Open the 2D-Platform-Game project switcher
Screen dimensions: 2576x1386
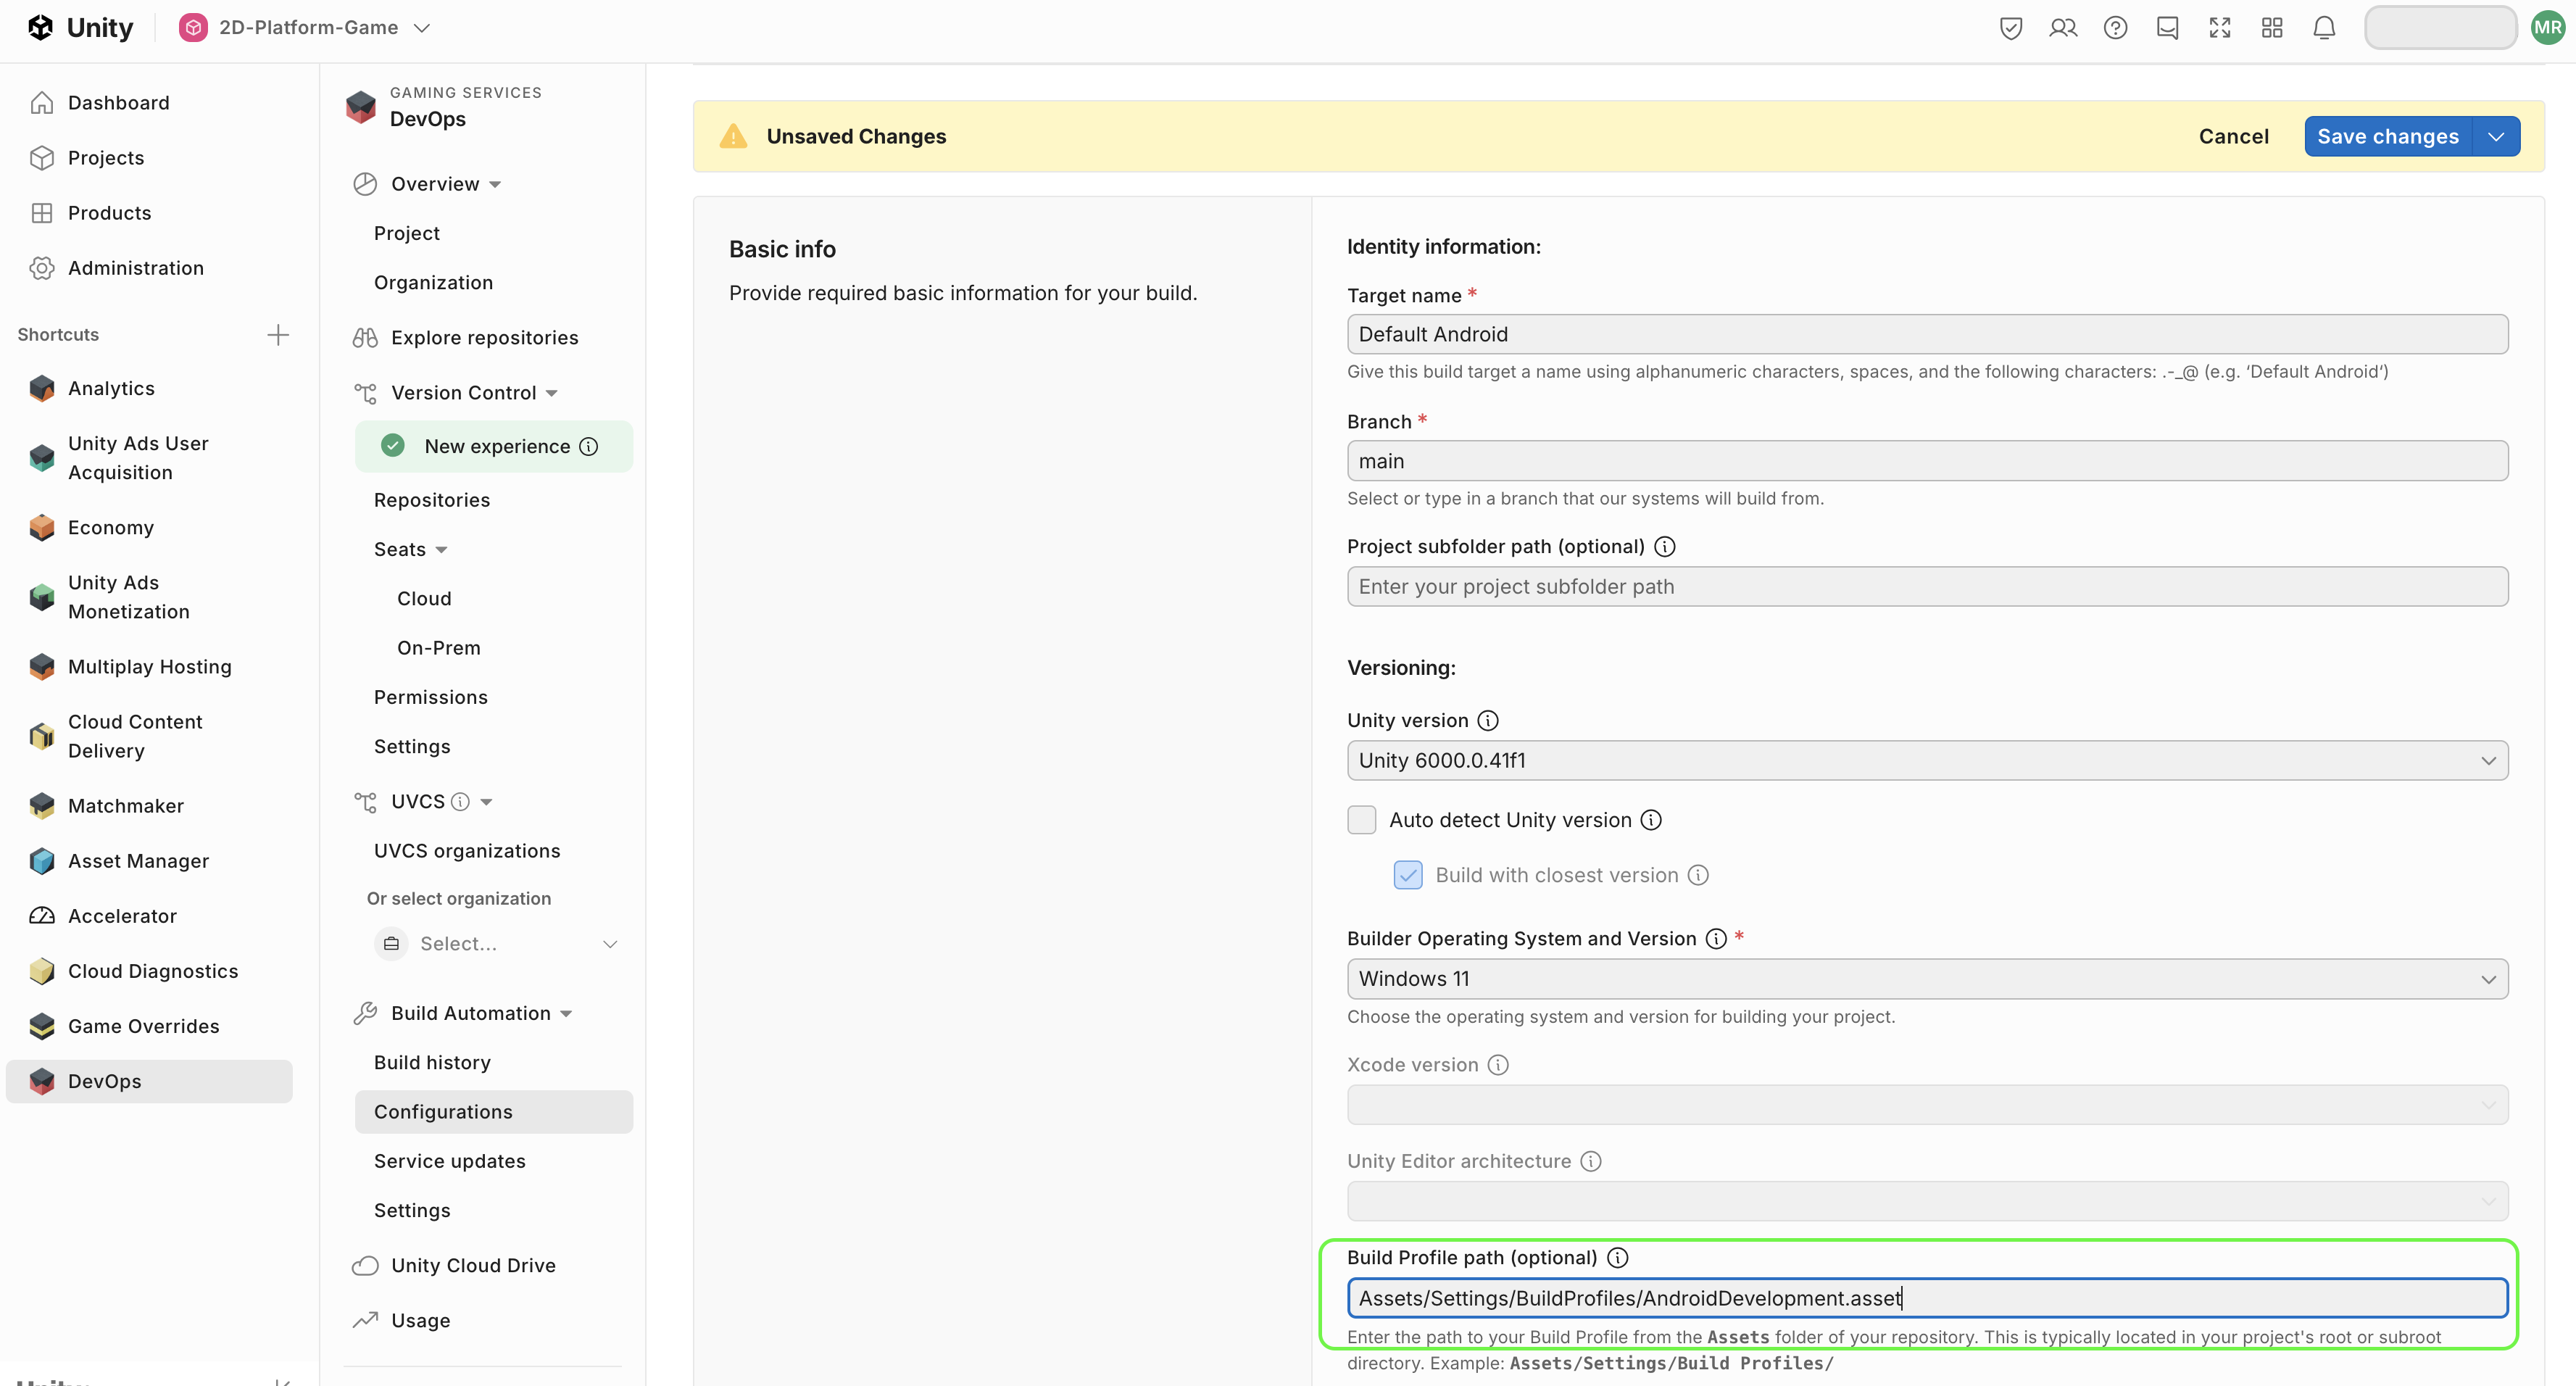305,27
